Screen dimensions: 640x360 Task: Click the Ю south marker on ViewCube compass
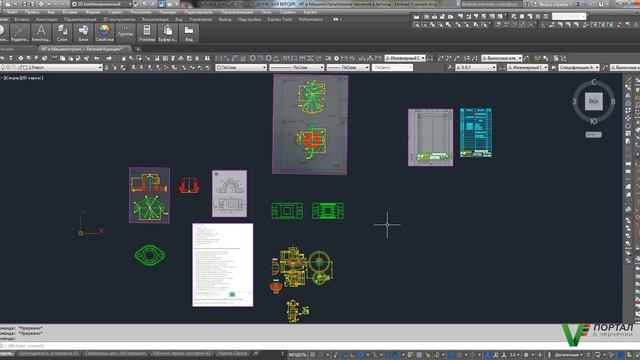point(594,121)
